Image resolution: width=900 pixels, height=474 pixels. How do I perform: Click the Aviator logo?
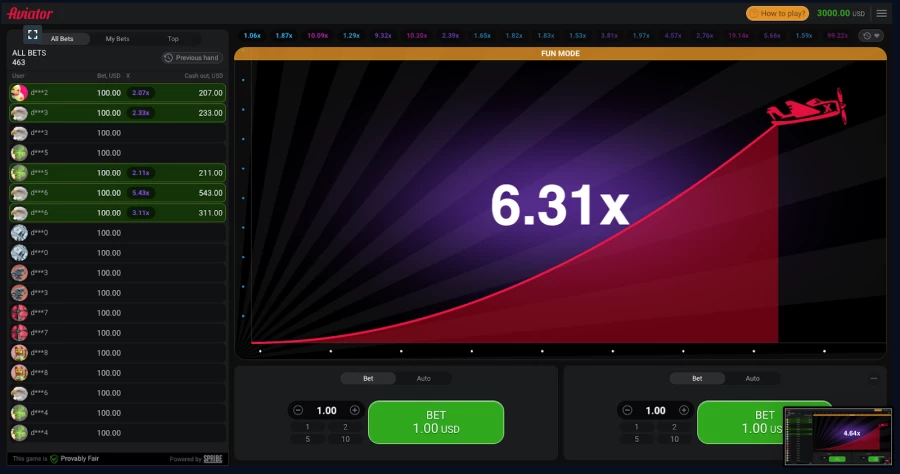[30, 13]
